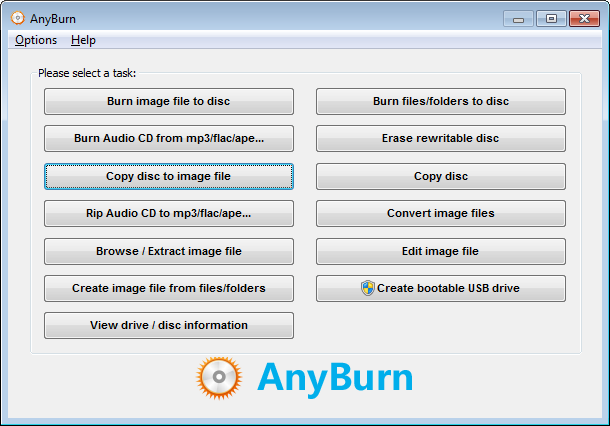
Task: Click Burn image file to disc
Action: [169, 102]
